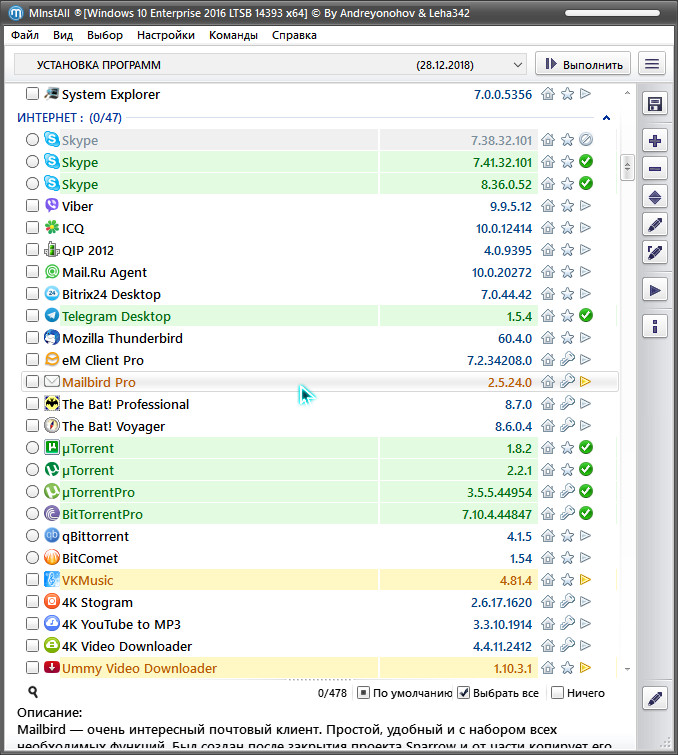Toggle the 'Выбрать все' checkbox

coord(464,693)
